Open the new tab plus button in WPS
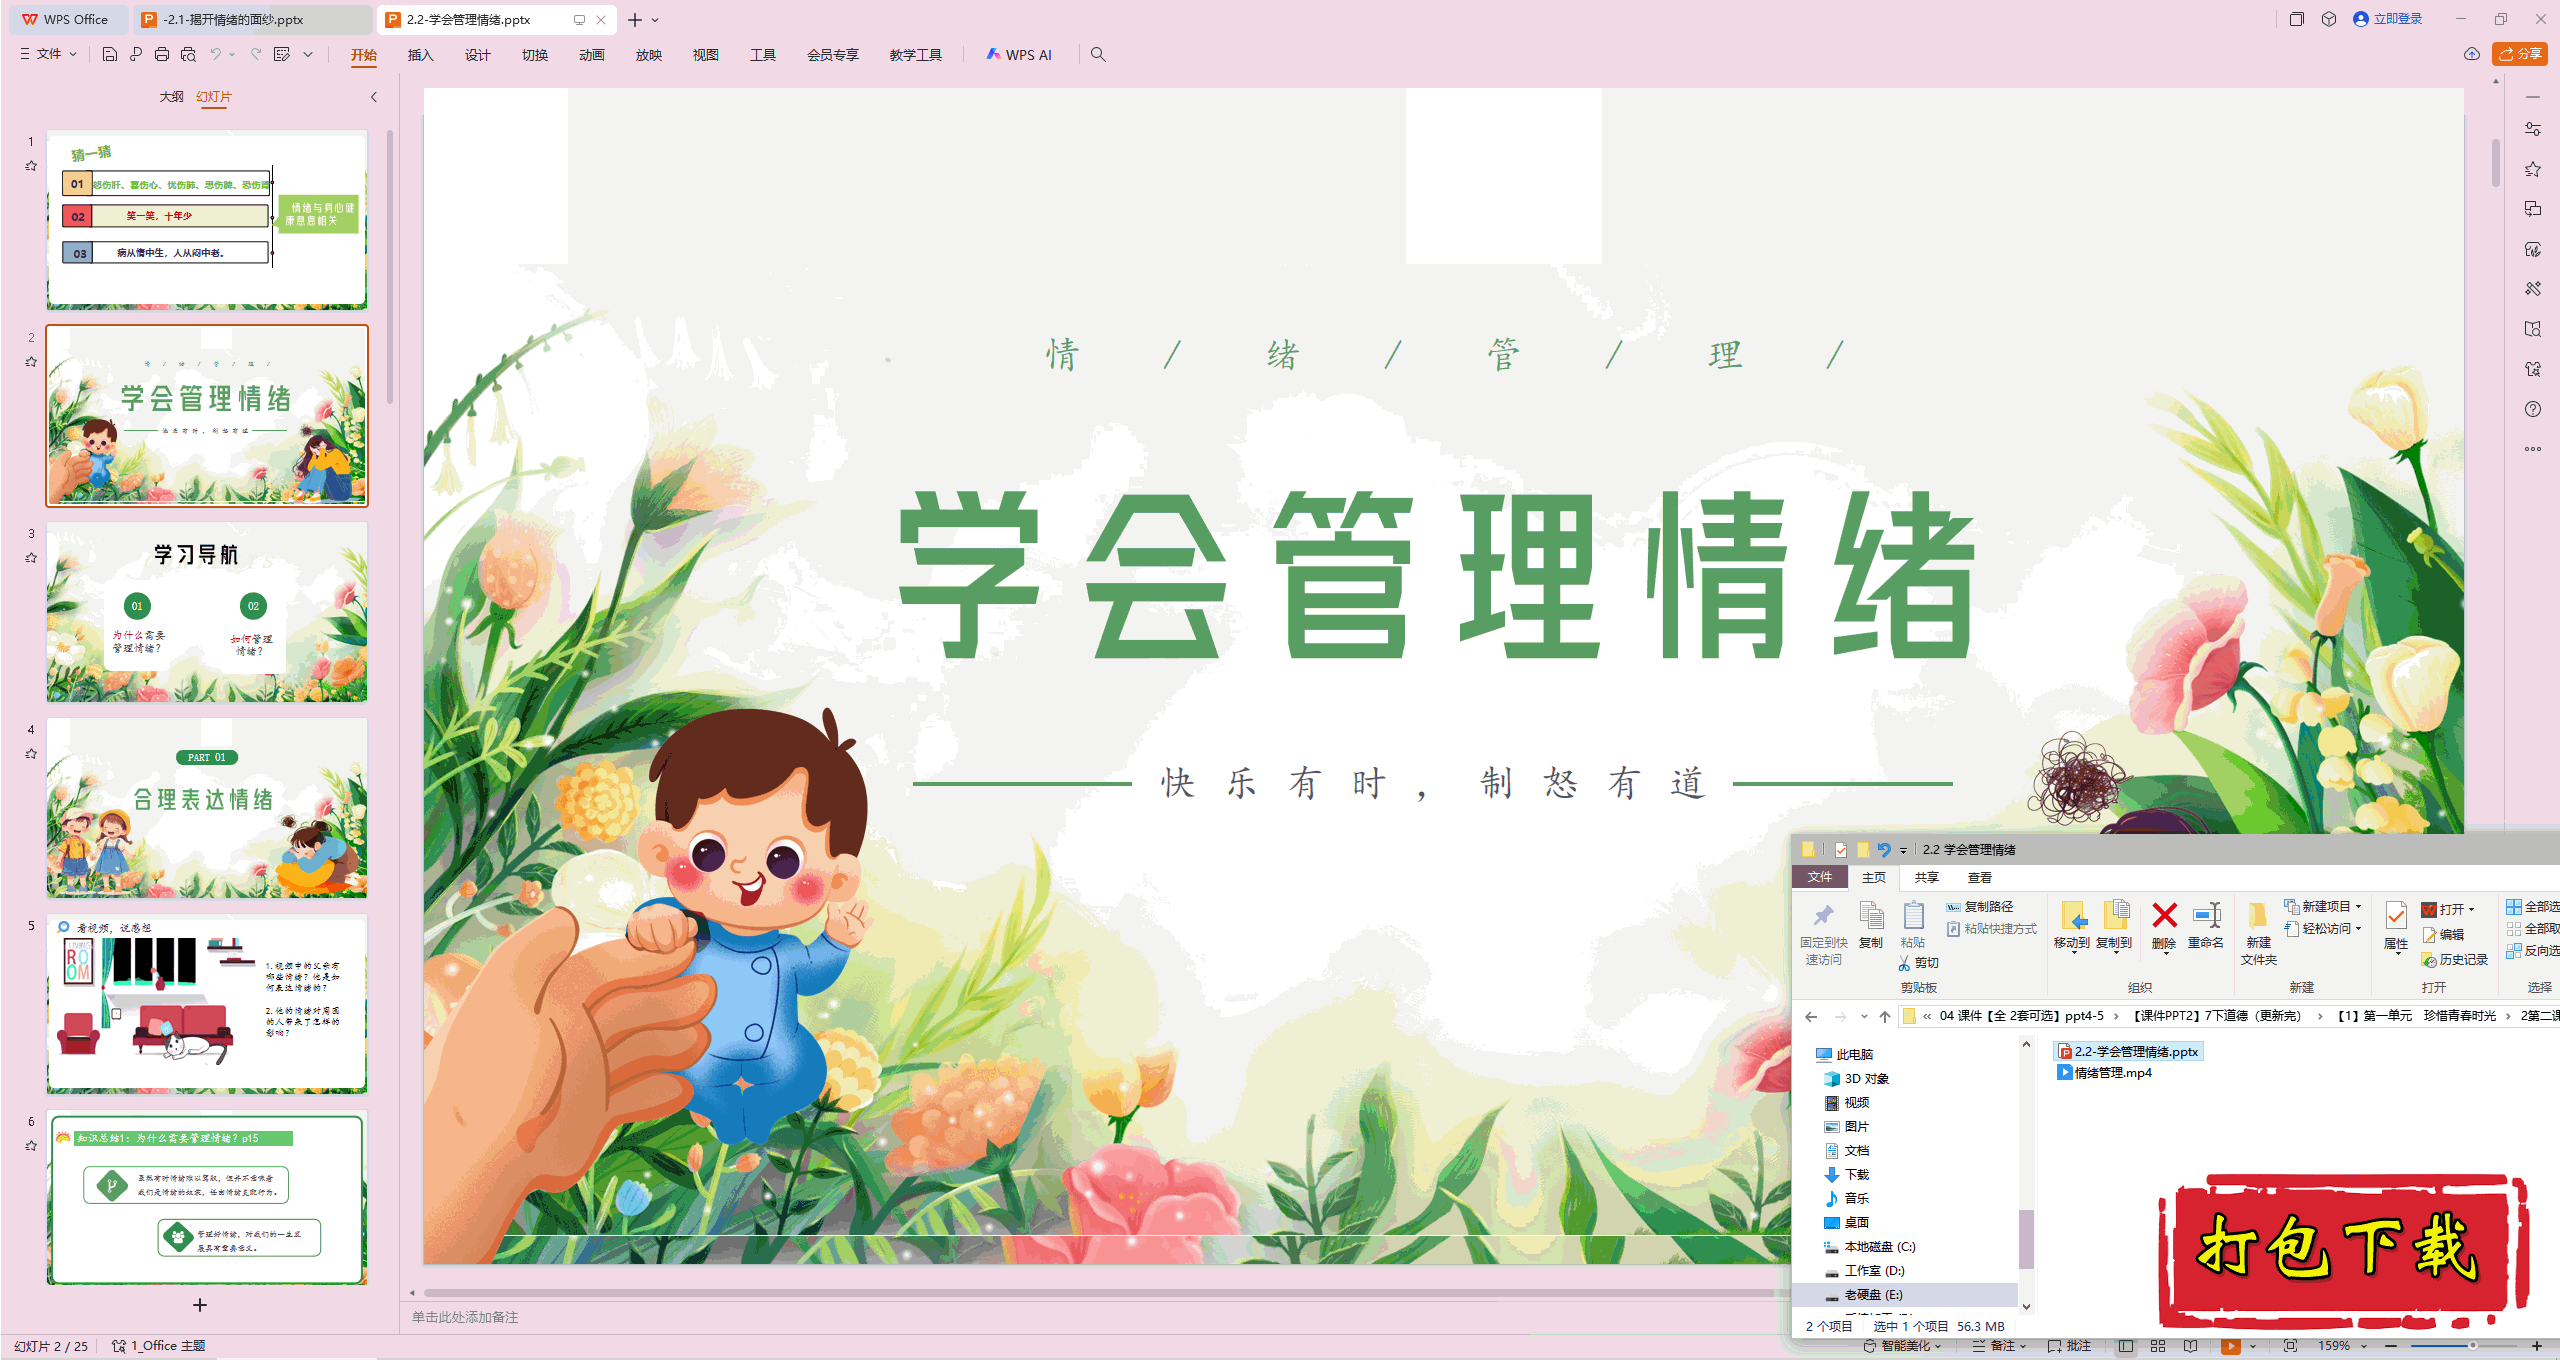This screenshot has height=1360, width=2560. (x=635, y=19)
